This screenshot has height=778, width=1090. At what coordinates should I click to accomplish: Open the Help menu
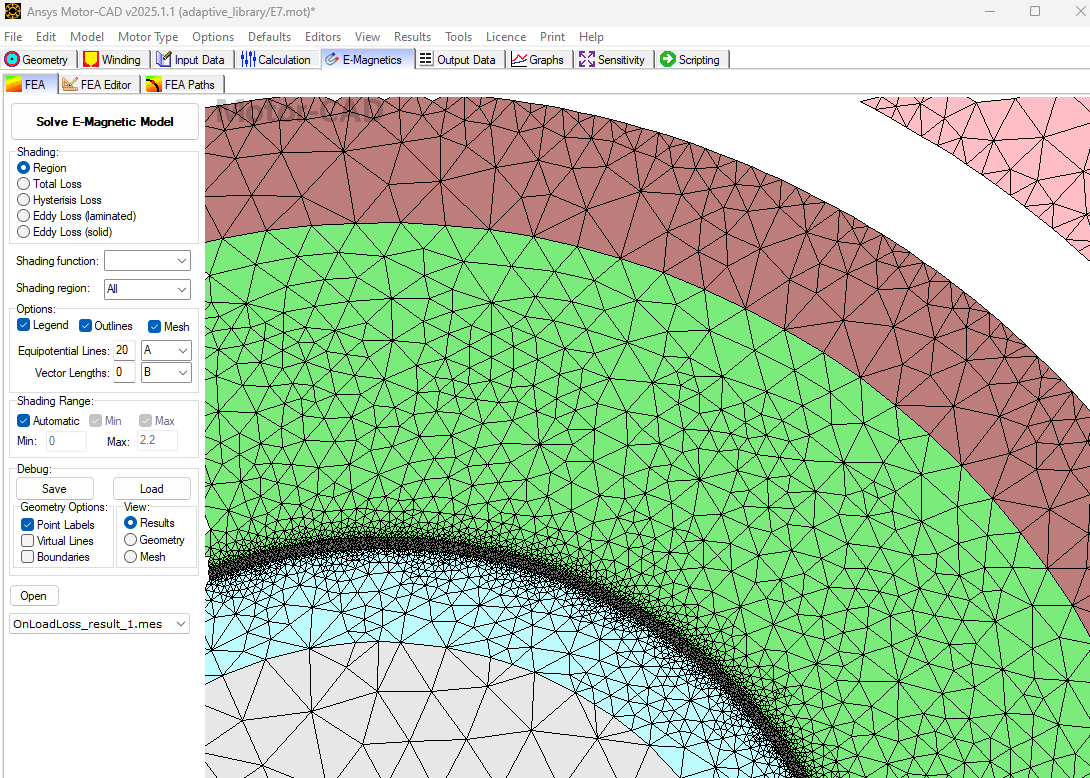point(591,37)
